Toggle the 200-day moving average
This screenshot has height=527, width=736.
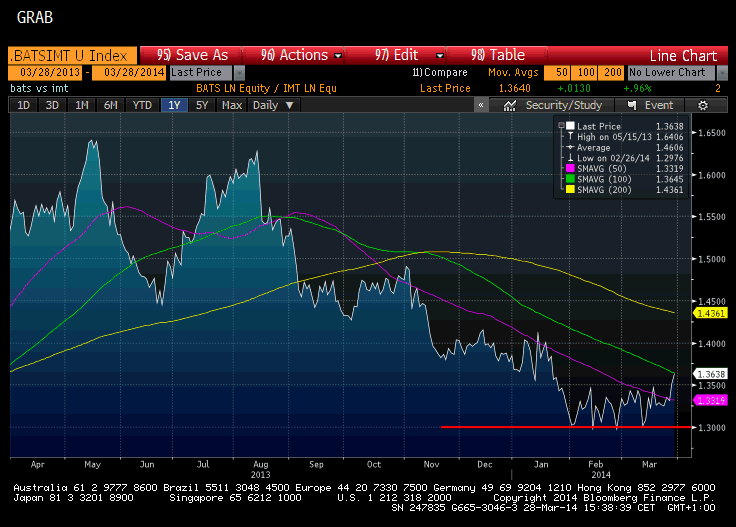point(612,73)
